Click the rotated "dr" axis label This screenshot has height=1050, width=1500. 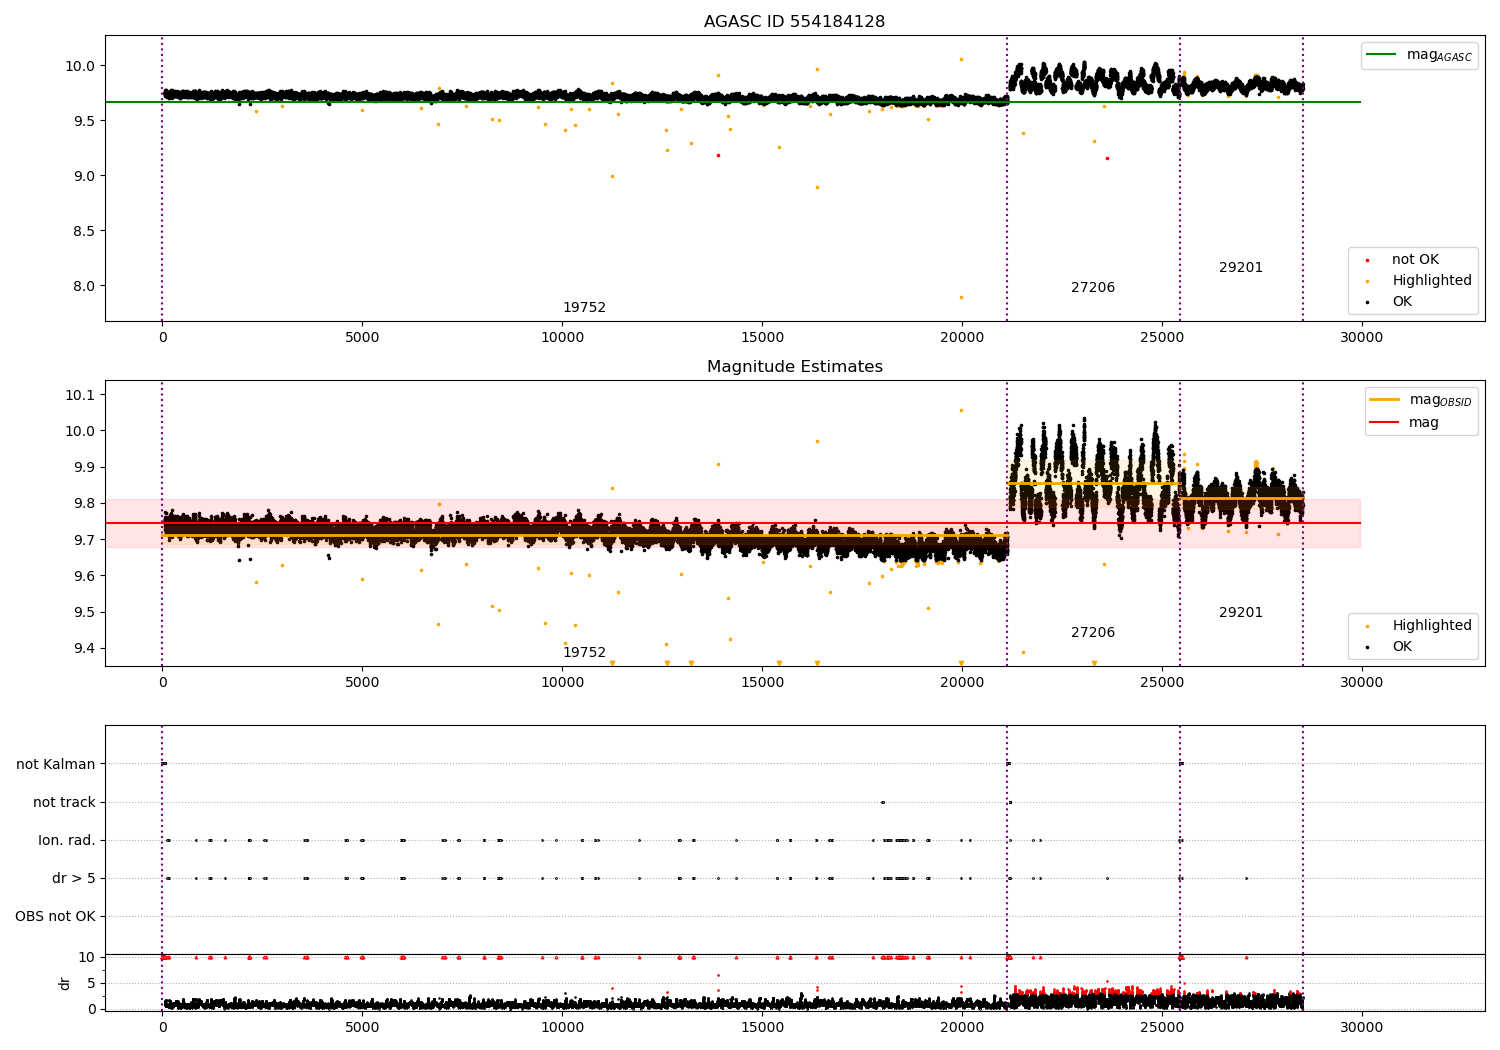tap(65, 983)
